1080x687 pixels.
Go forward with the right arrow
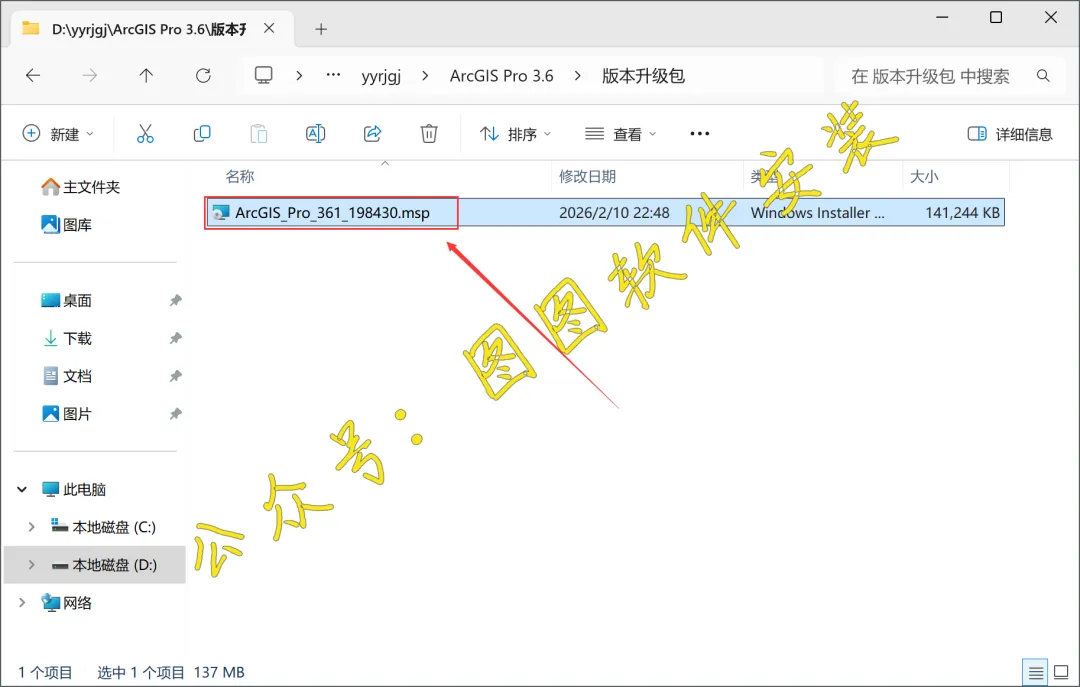click(x=90, y=76)
